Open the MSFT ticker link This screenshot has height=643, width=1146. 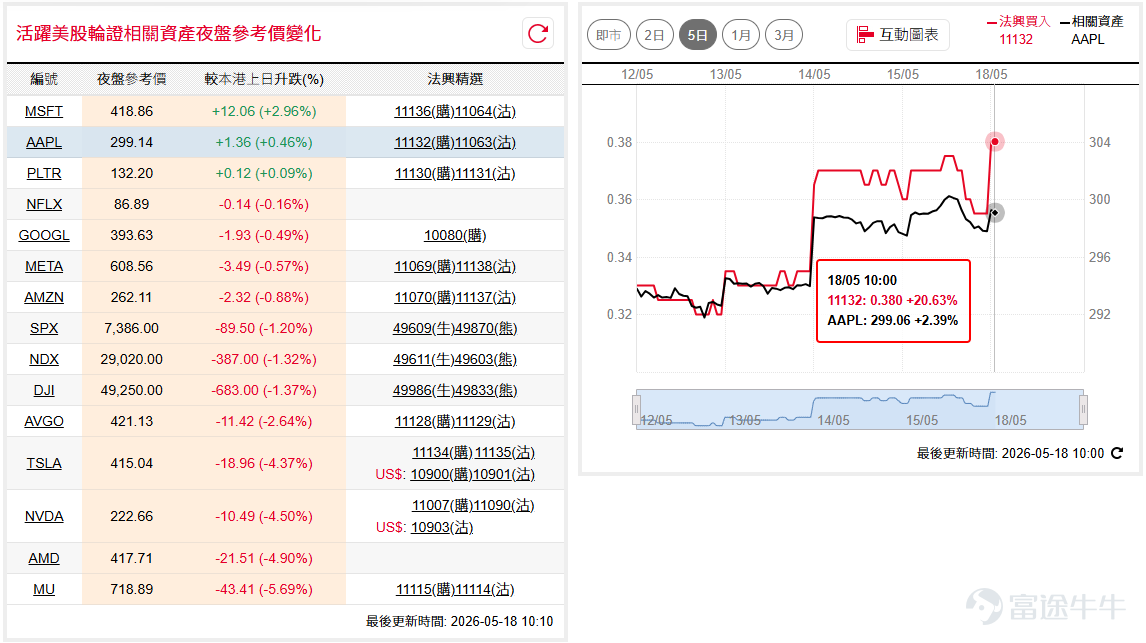pos(44,111)
